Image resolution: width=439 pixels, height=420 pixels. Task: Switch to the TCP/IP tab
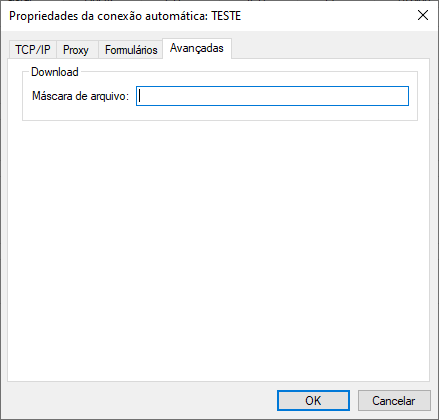point(33,50)
